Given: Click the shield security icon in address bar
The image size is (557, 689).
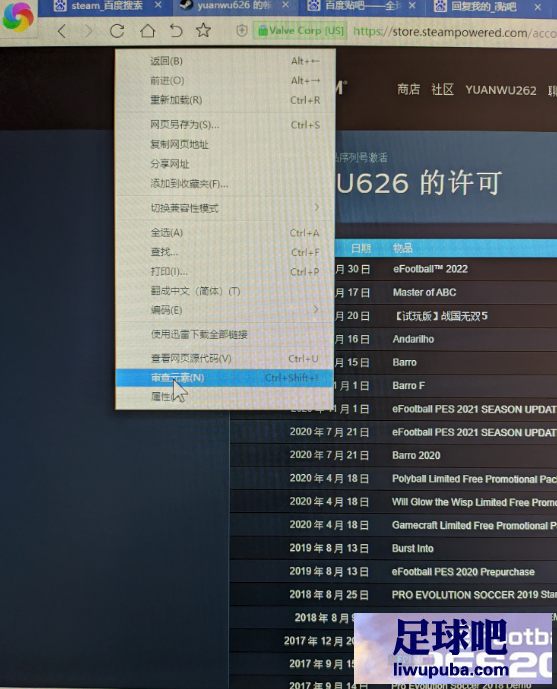Looking at the screenshot, I should (242, 30).
